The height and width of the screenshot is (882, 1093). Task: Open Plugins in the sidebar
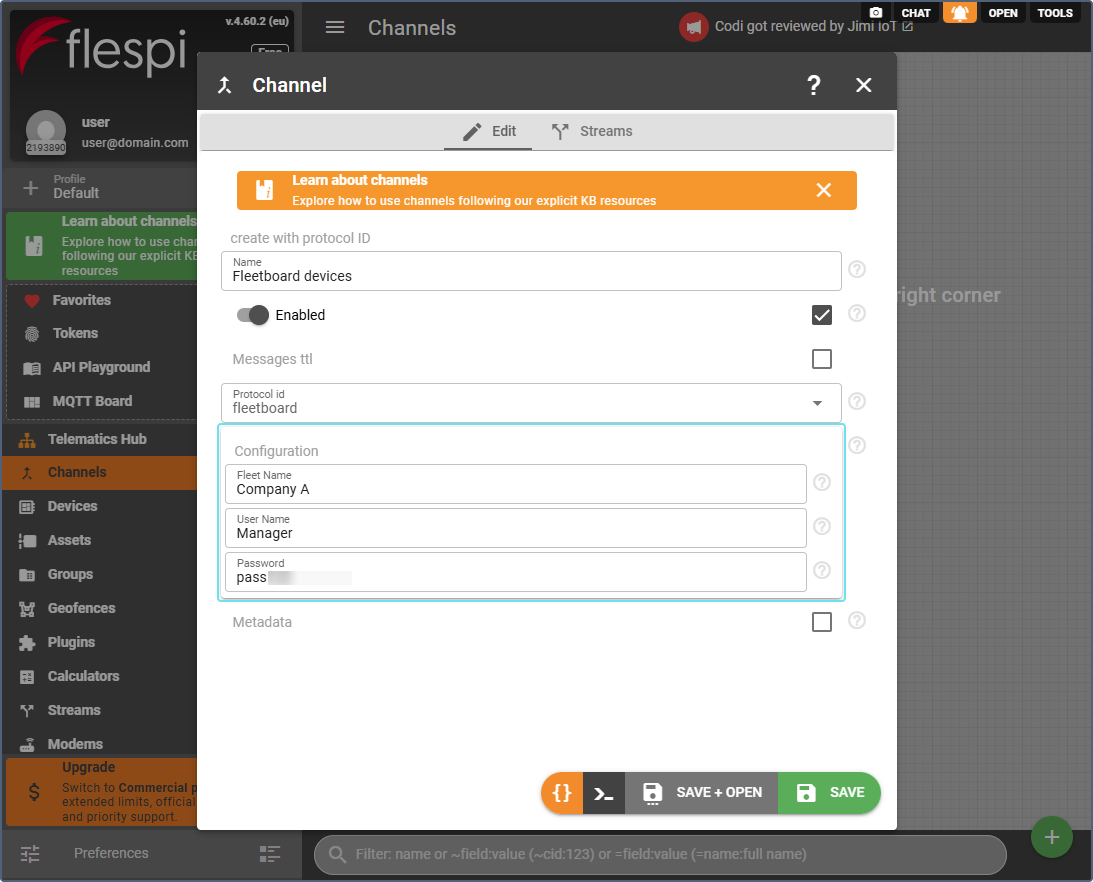pyautogui.click(x=100, y=642)
